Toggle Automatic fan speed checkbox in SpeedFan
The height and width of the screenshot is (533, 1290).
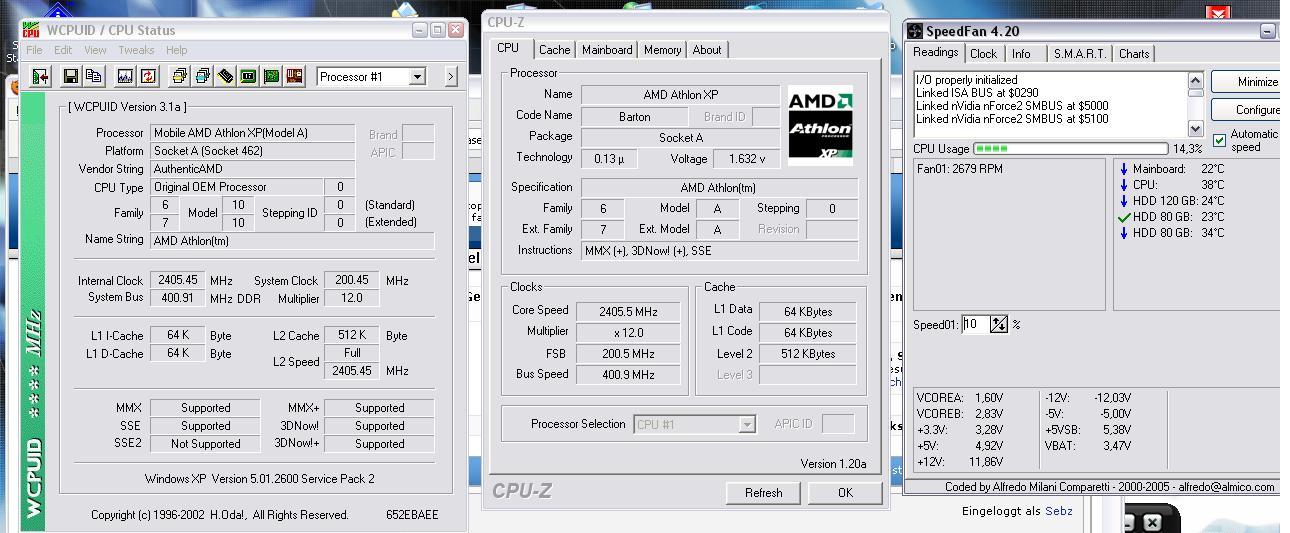(x=1219, y=140)
